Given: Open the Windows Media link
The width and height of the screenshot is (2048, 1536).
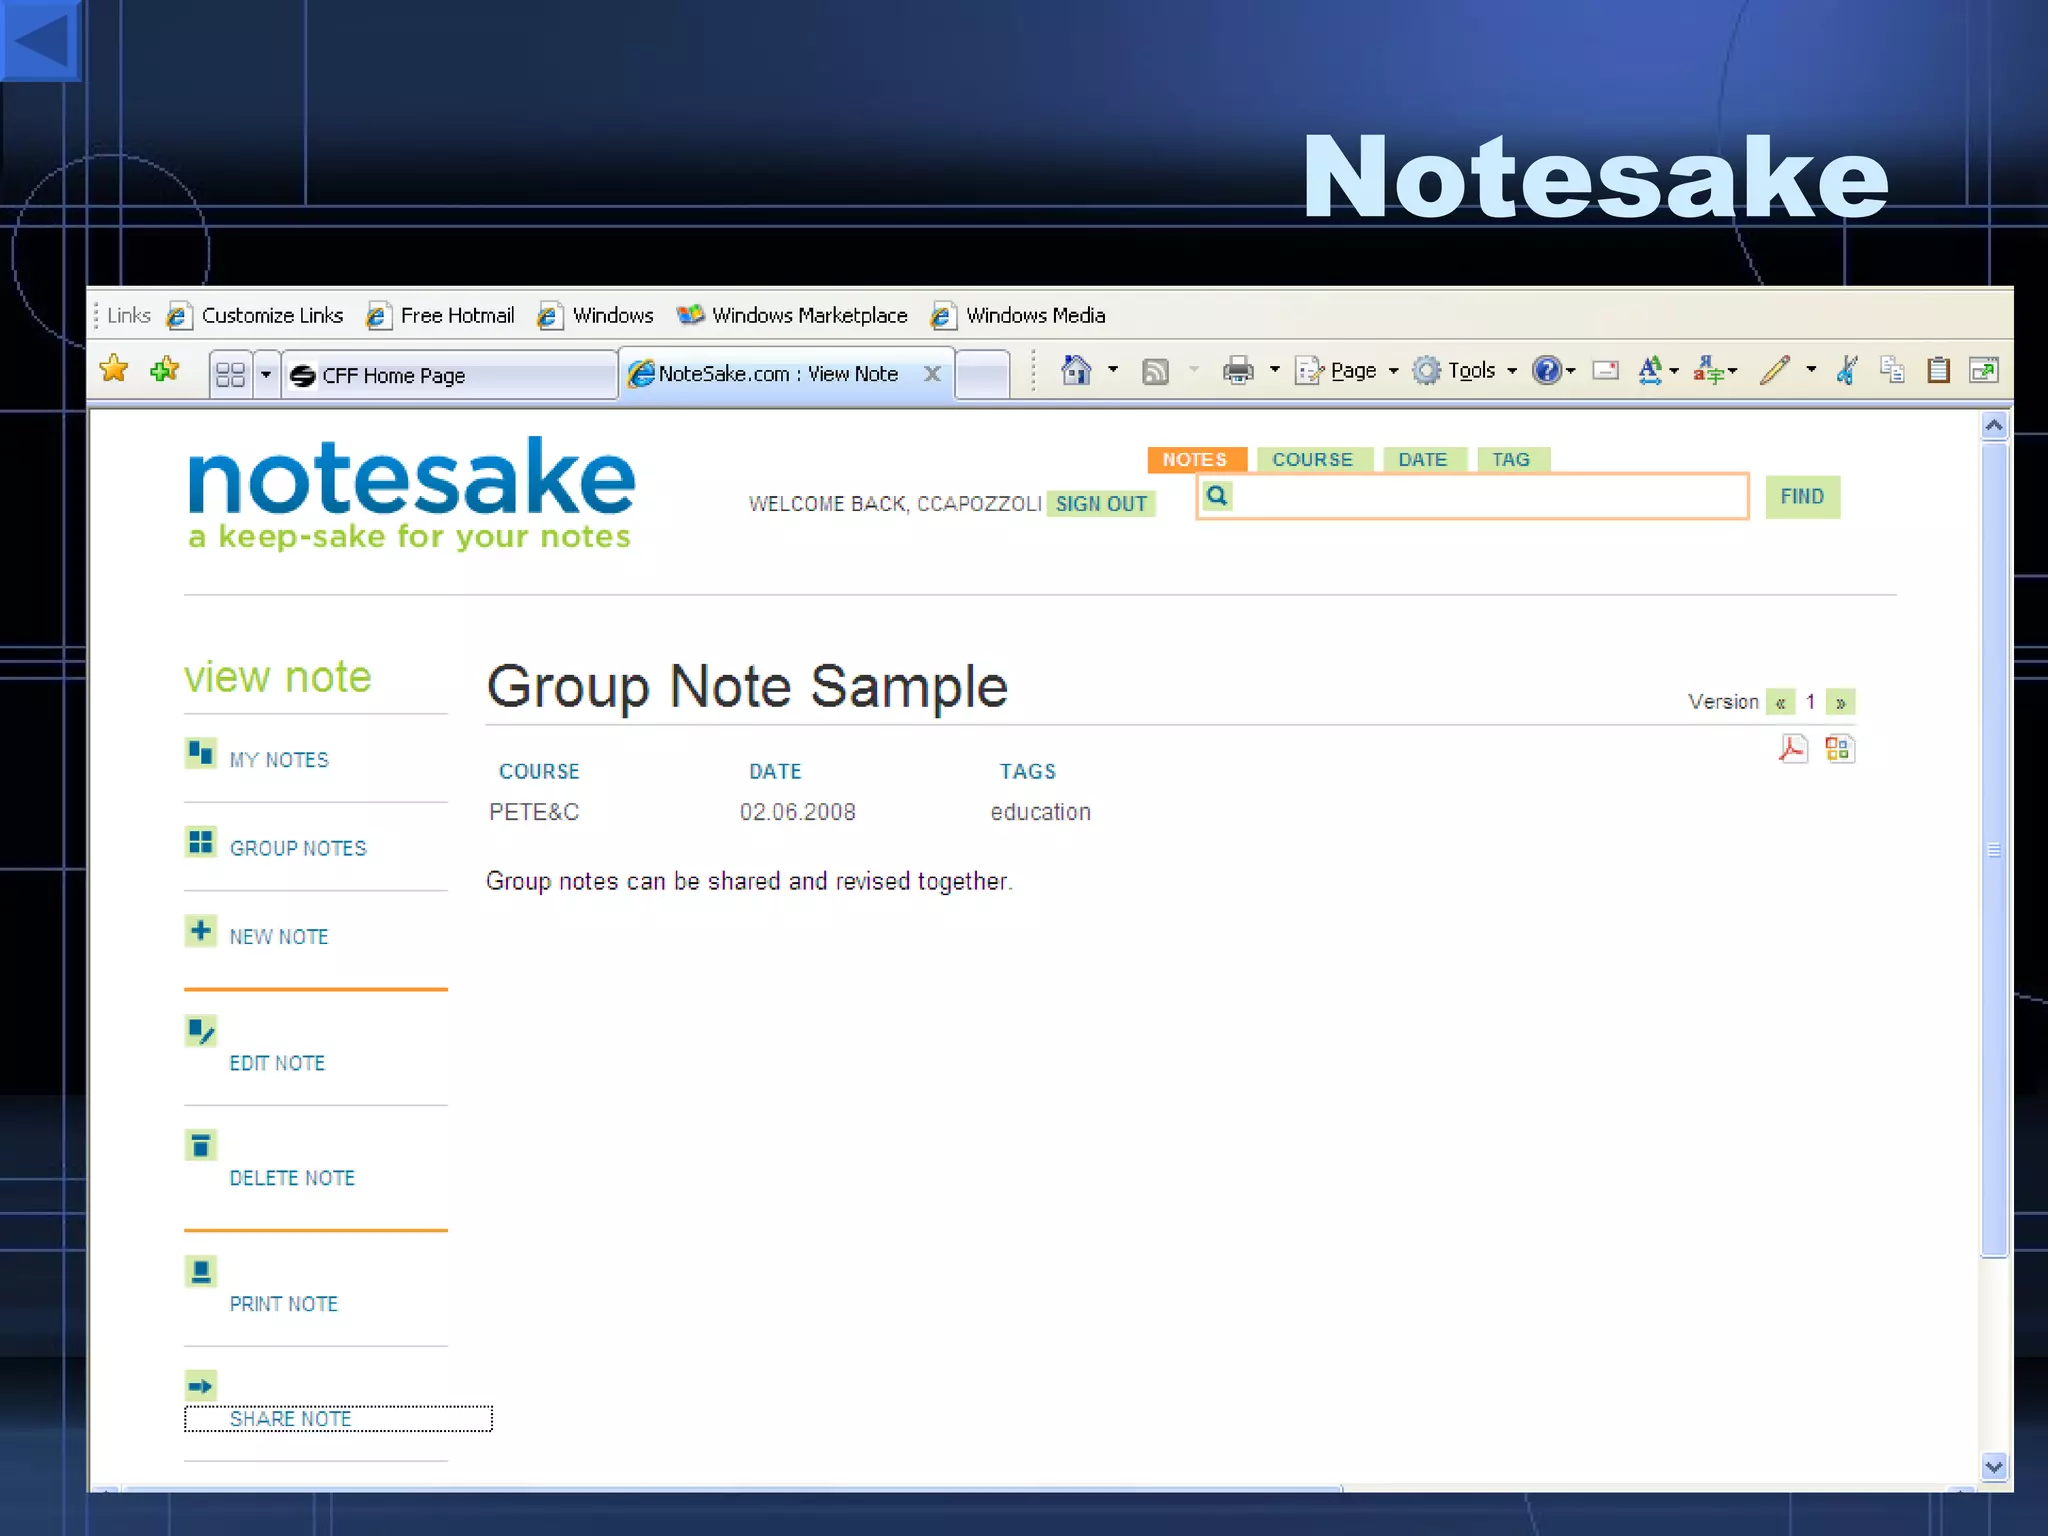Looking at the screenshot, I should pos(1018,316).
